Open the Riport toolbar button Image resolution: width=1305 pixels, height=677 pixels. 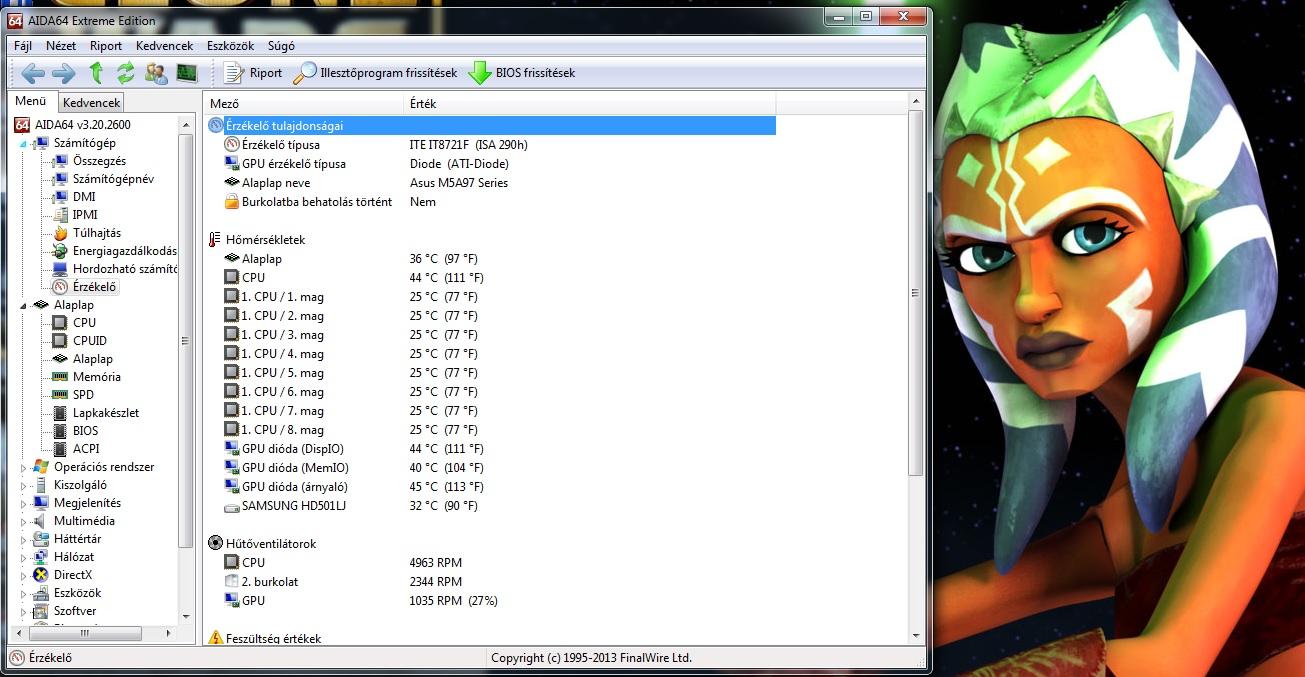pyautogui.click(x=253, y=73)
